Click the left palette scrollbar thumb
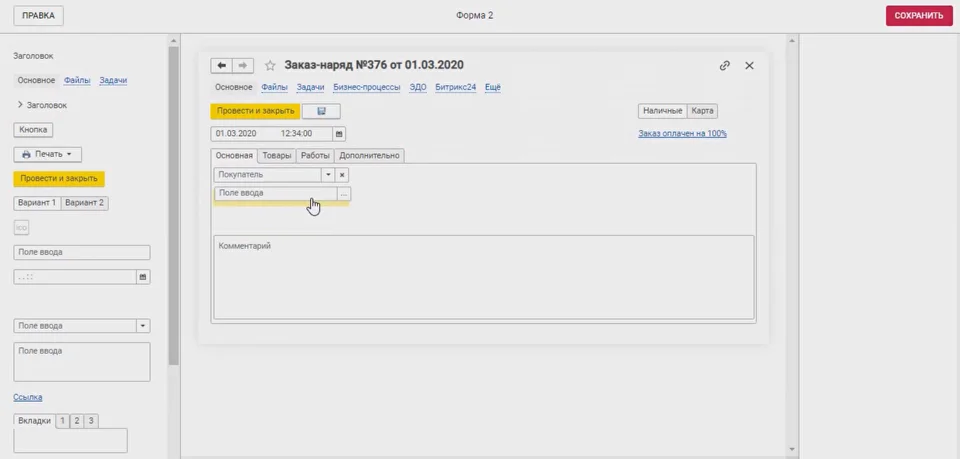This screenshot has height=459, width=960. 174,205
